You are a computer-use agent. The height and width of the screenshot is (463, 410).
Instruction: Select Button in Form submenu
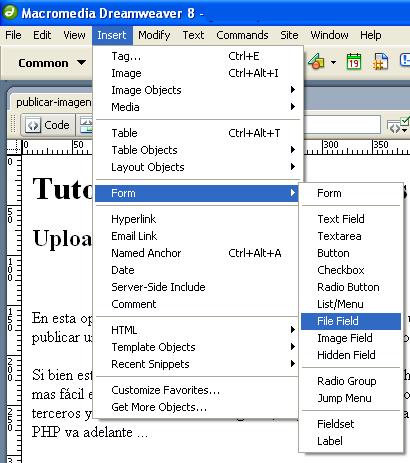pyautogui.click(x=351, y=253)
